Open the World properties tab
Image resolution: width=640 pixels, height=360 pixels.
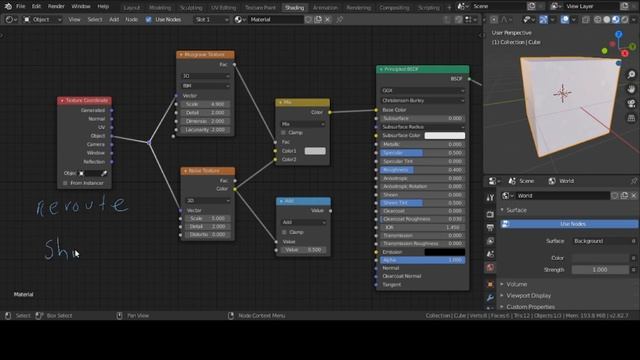tap(490, 267)
